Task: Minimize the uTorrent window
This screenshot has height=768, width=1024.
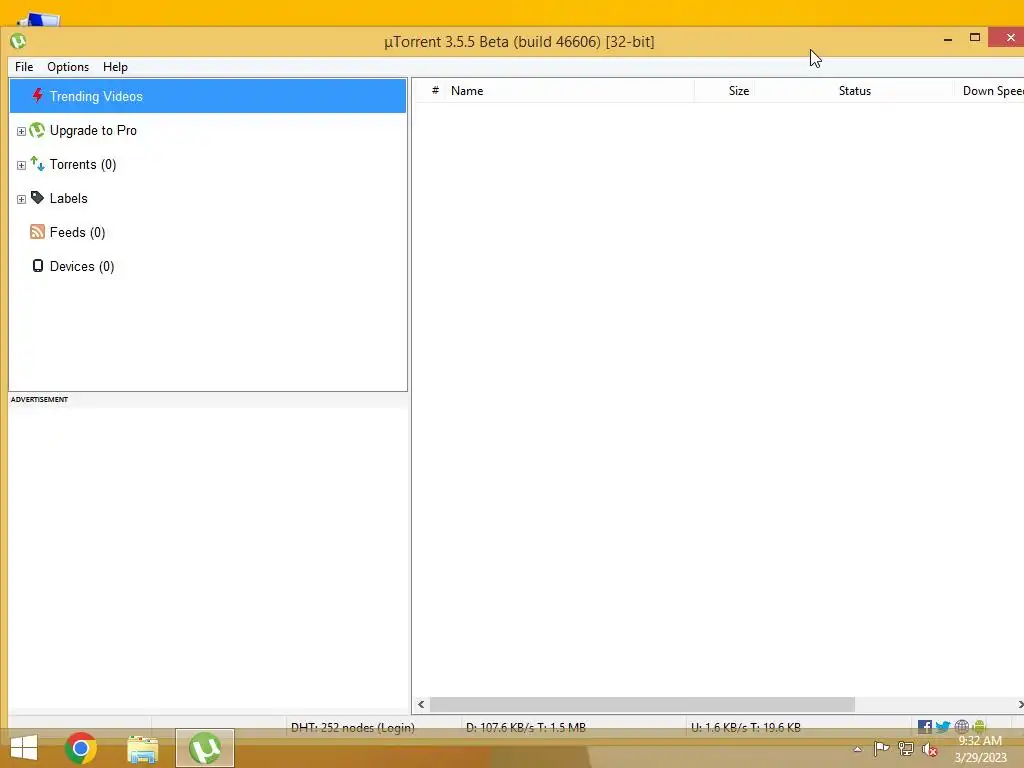Action: coord(948,39)
